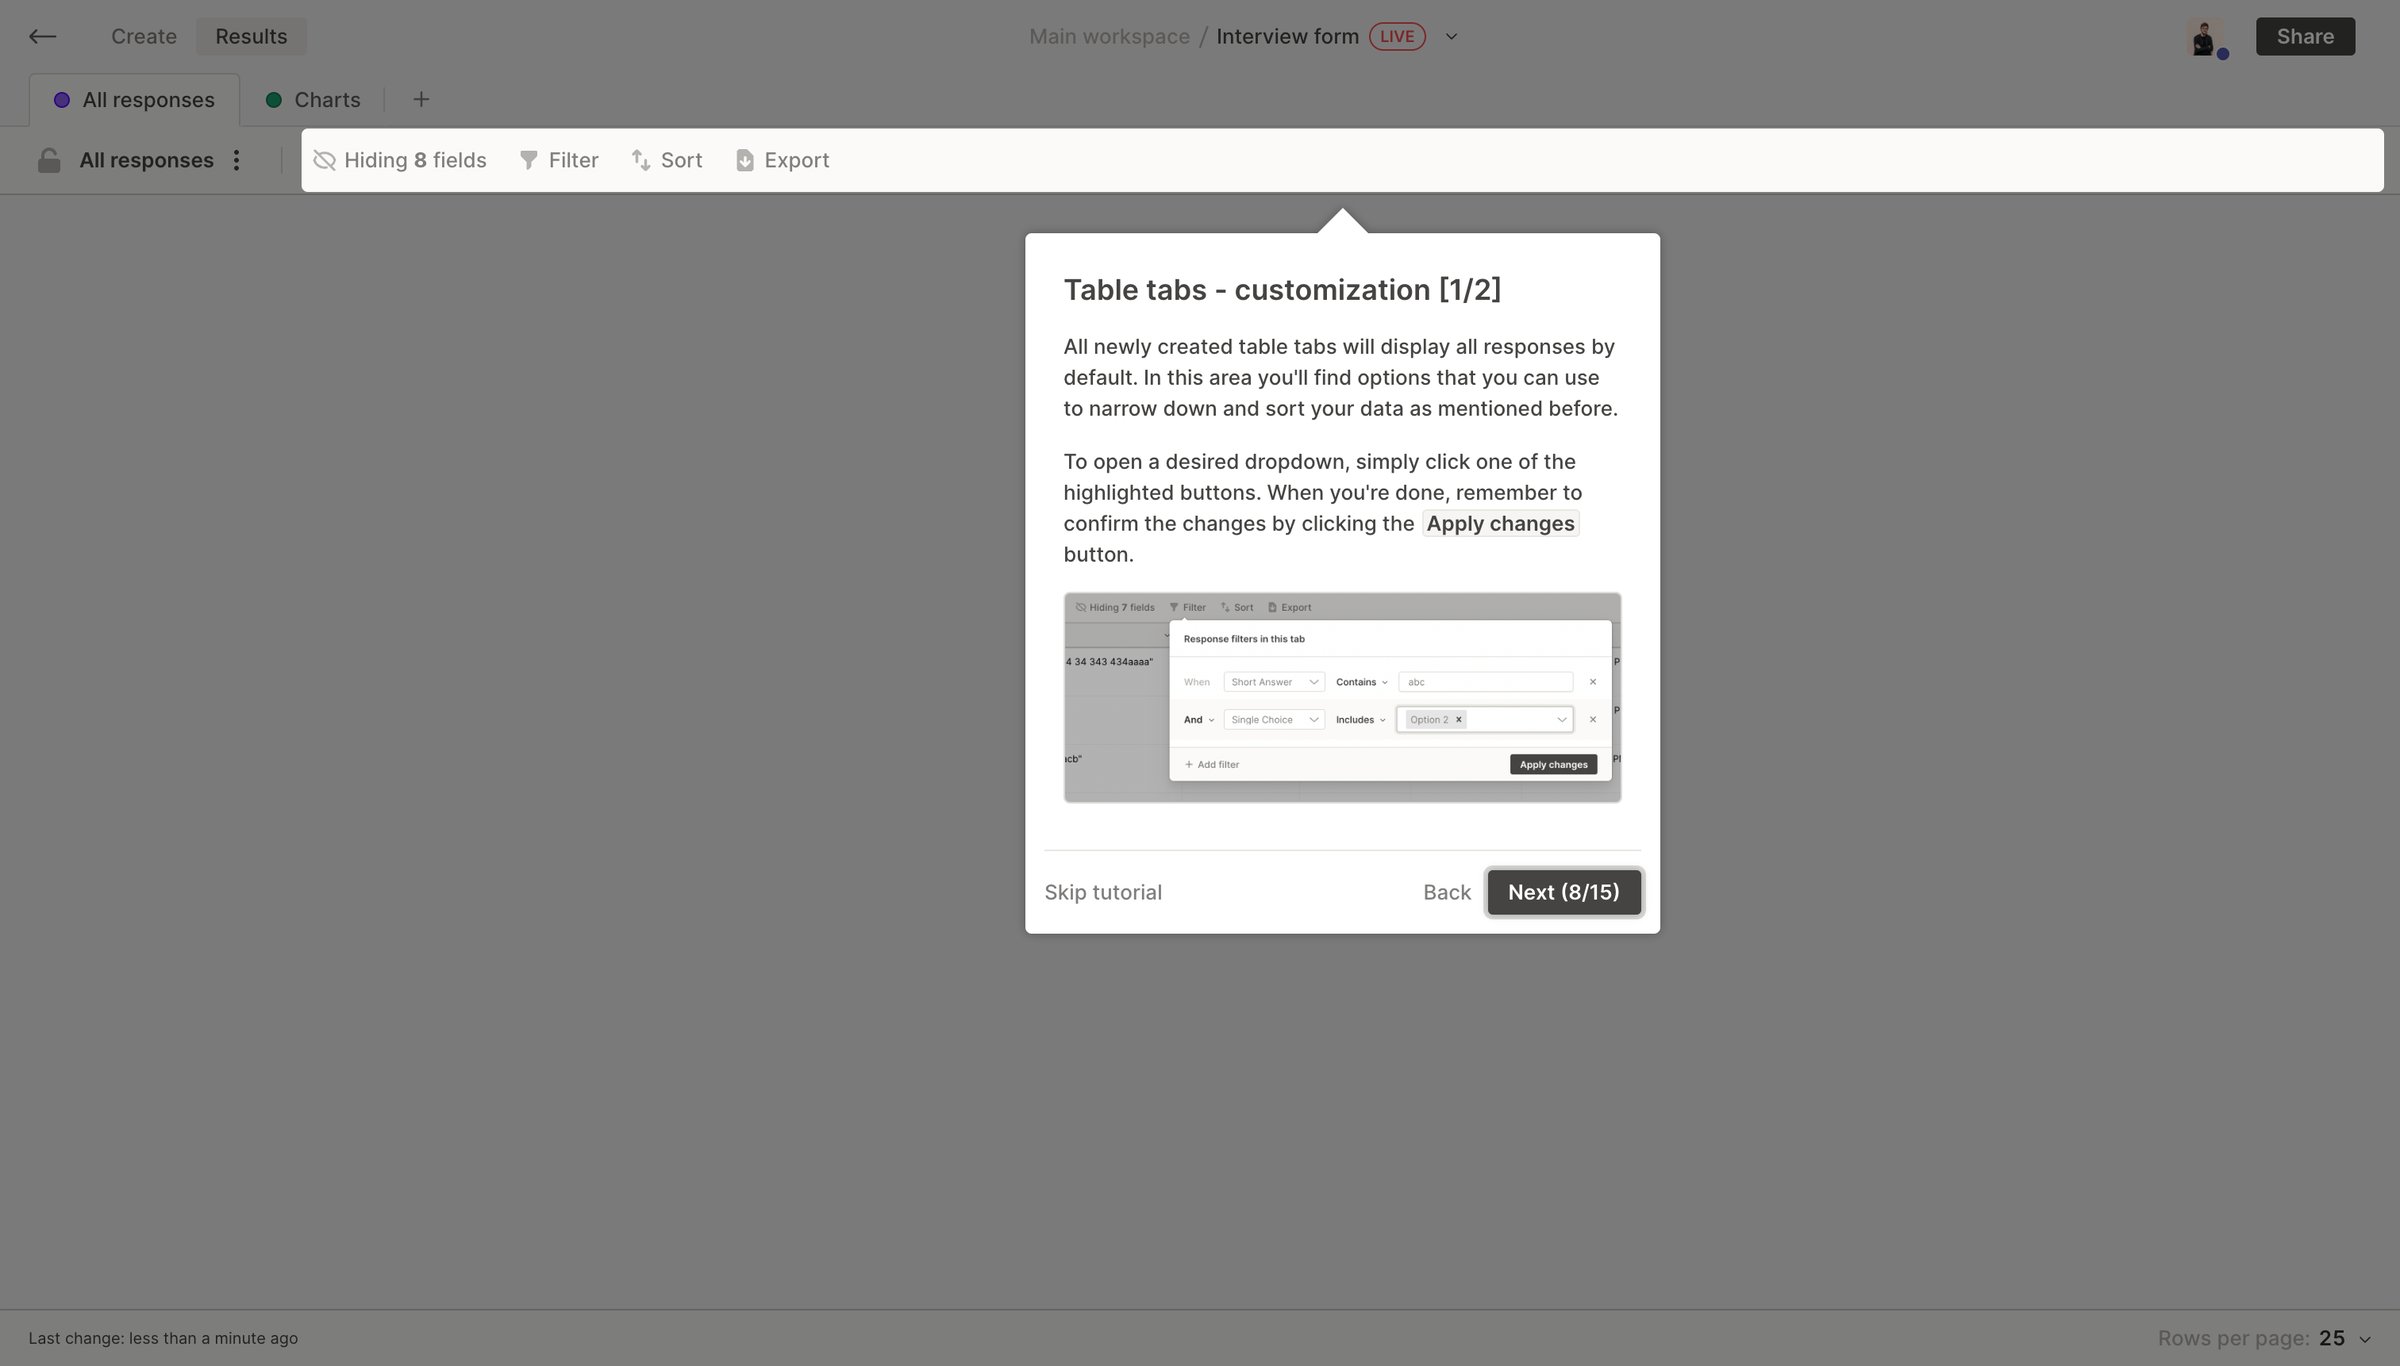
Task: Open the All responses table tab
Action: [135, 100]
